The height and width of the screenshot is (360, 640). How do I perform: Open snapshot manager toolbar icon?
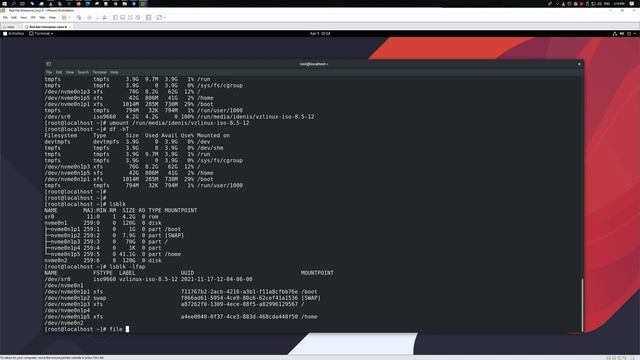(x=104, y=18)
